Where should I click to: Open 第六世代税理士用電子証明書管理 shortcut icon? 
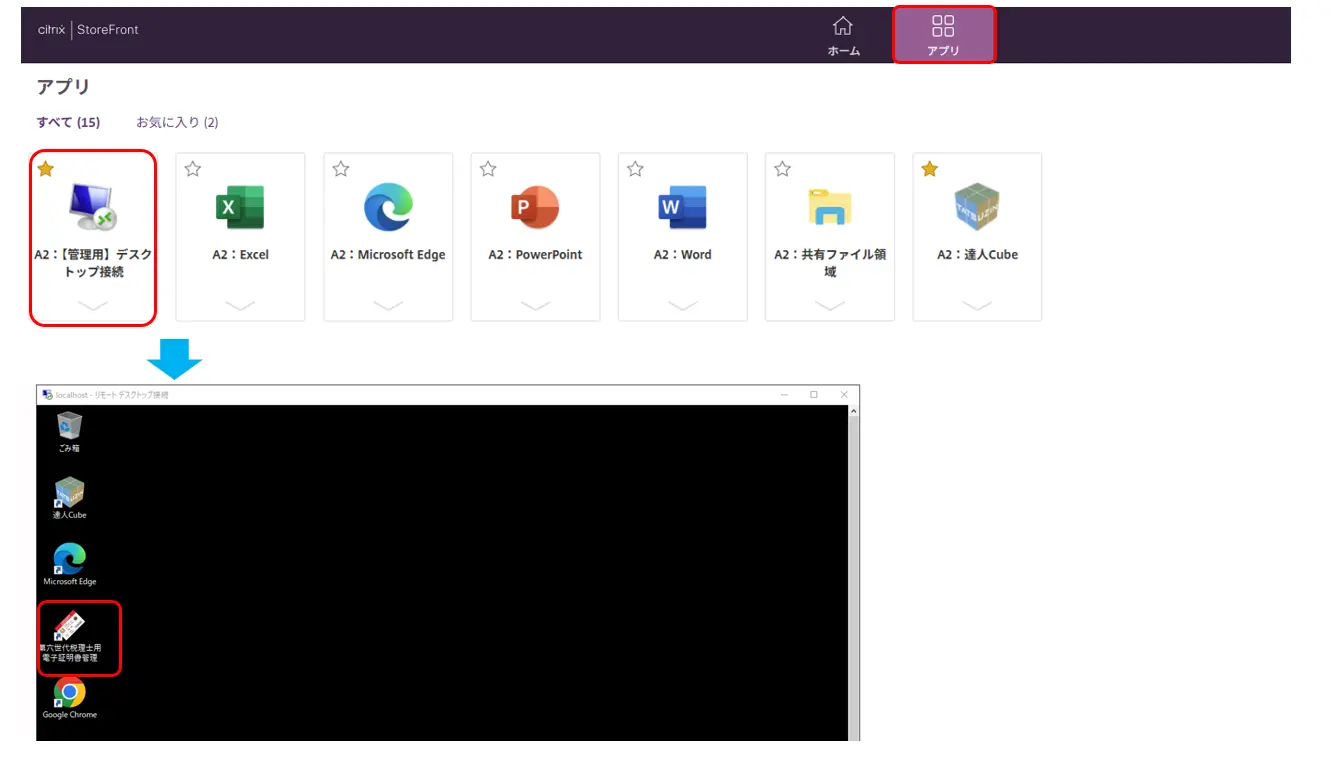(x=69, y=637)
